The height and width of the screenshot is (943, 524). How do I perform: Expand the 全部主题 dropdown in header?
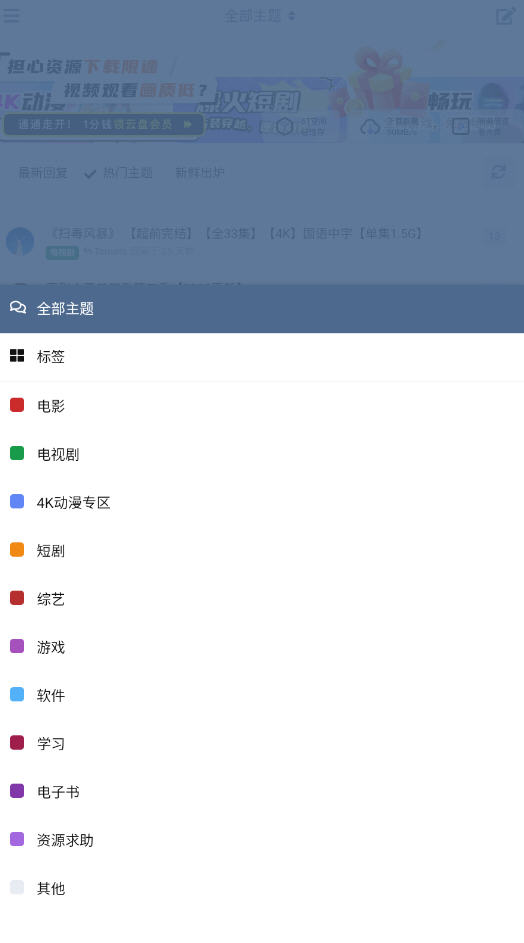coord(260,16)
